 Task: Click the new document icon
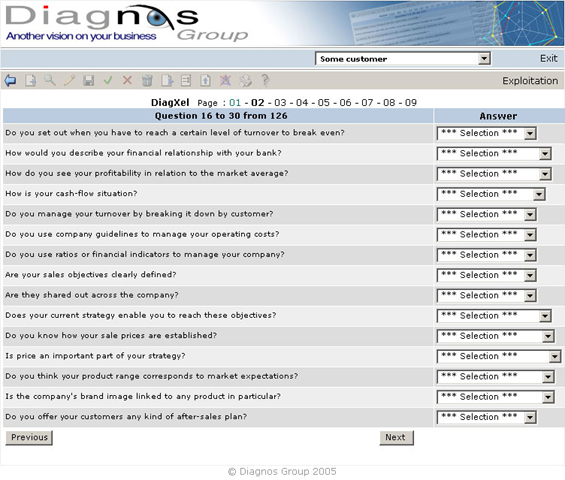30,80
